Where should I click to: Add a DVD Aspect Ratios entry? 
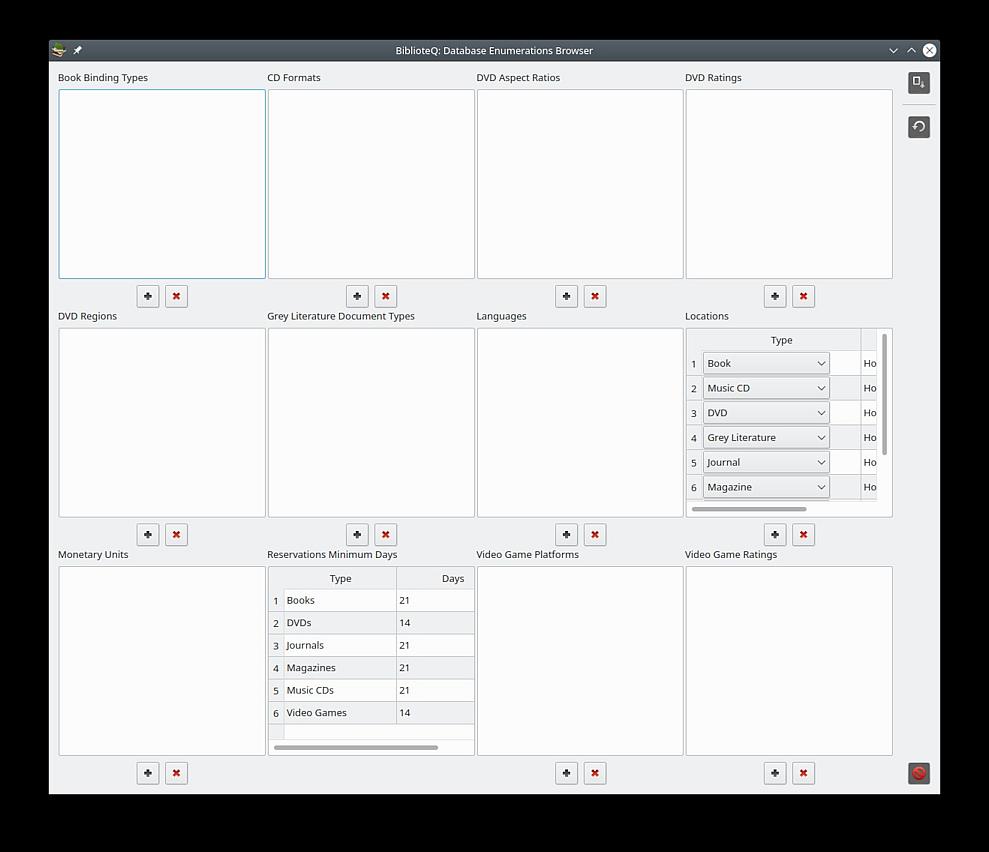click(566, 296)
